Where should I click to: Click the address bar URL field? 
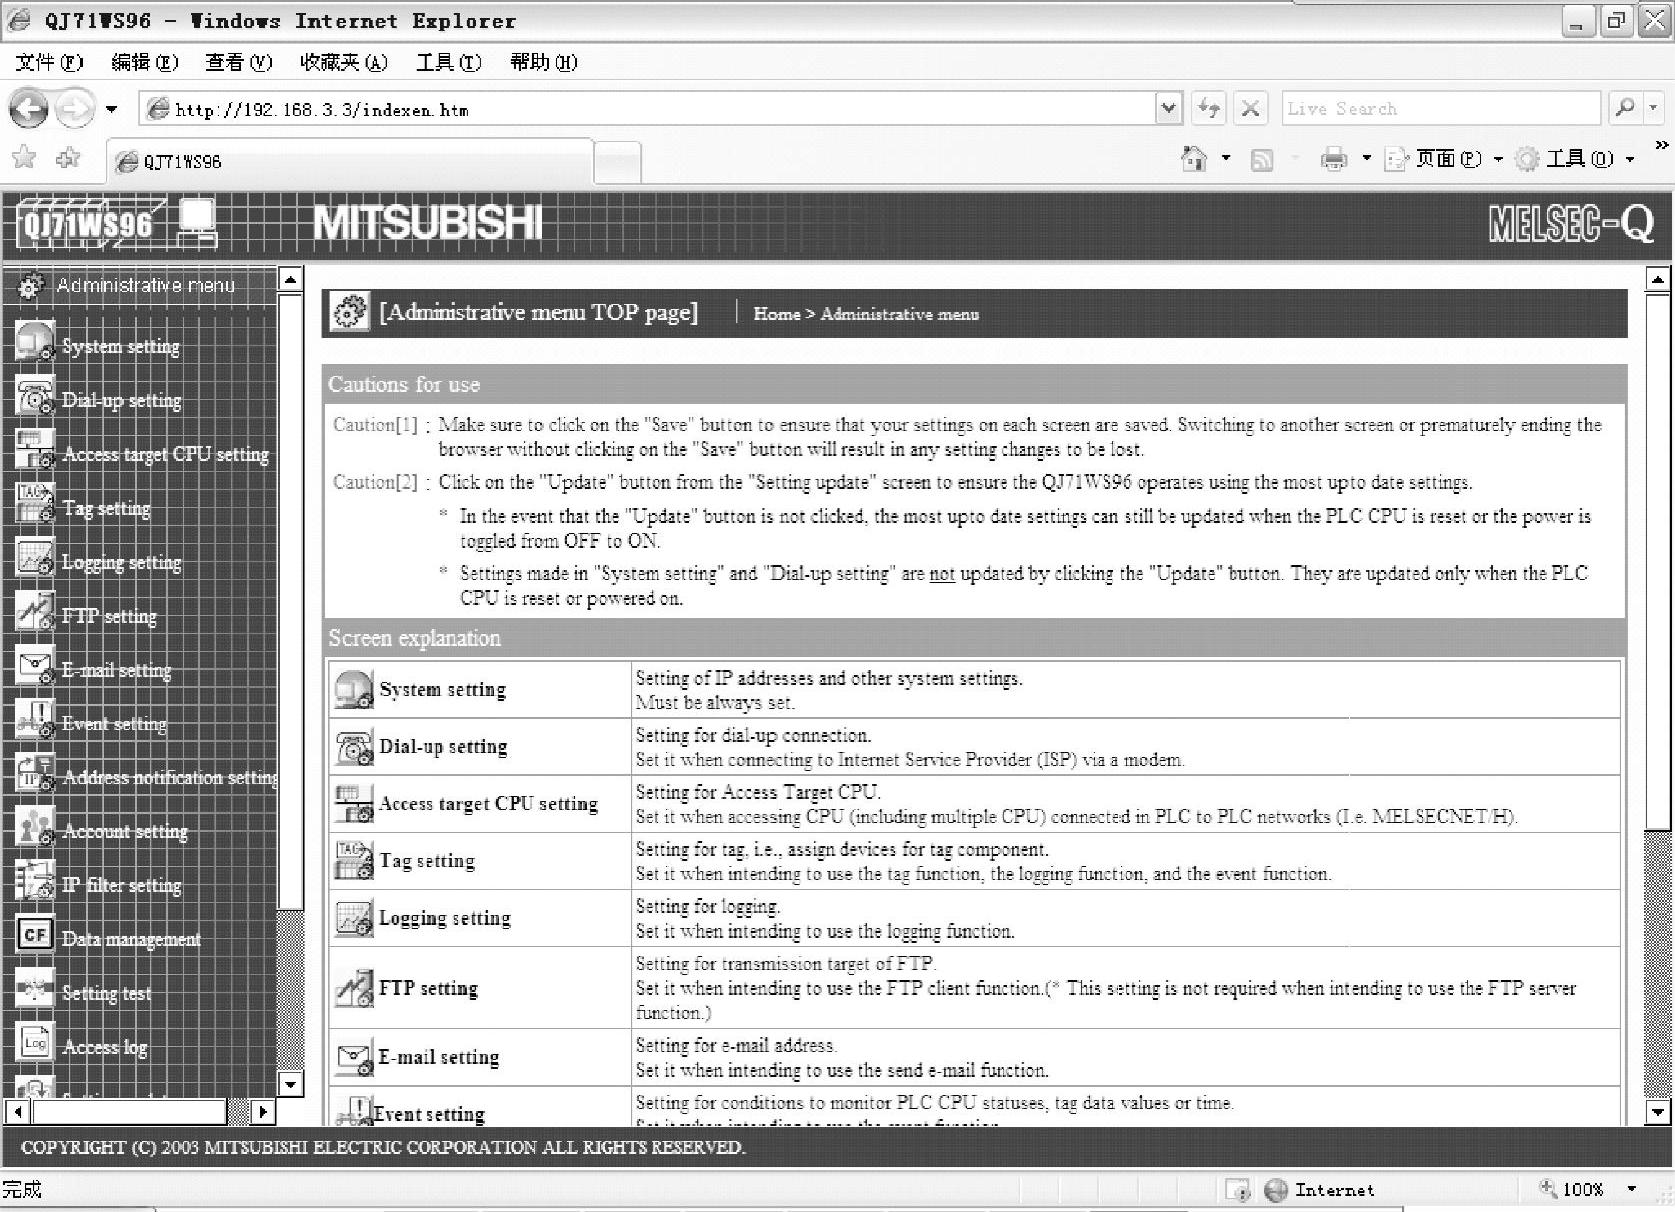click(x=647, y=109)
